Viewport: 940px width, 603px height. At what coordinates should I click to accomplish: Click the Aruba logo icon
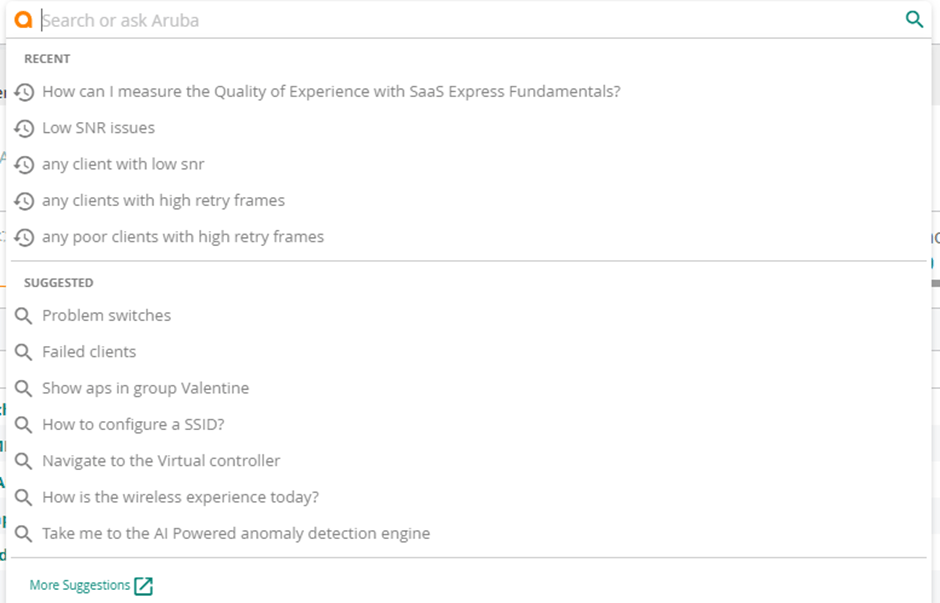tap(23, 20)
